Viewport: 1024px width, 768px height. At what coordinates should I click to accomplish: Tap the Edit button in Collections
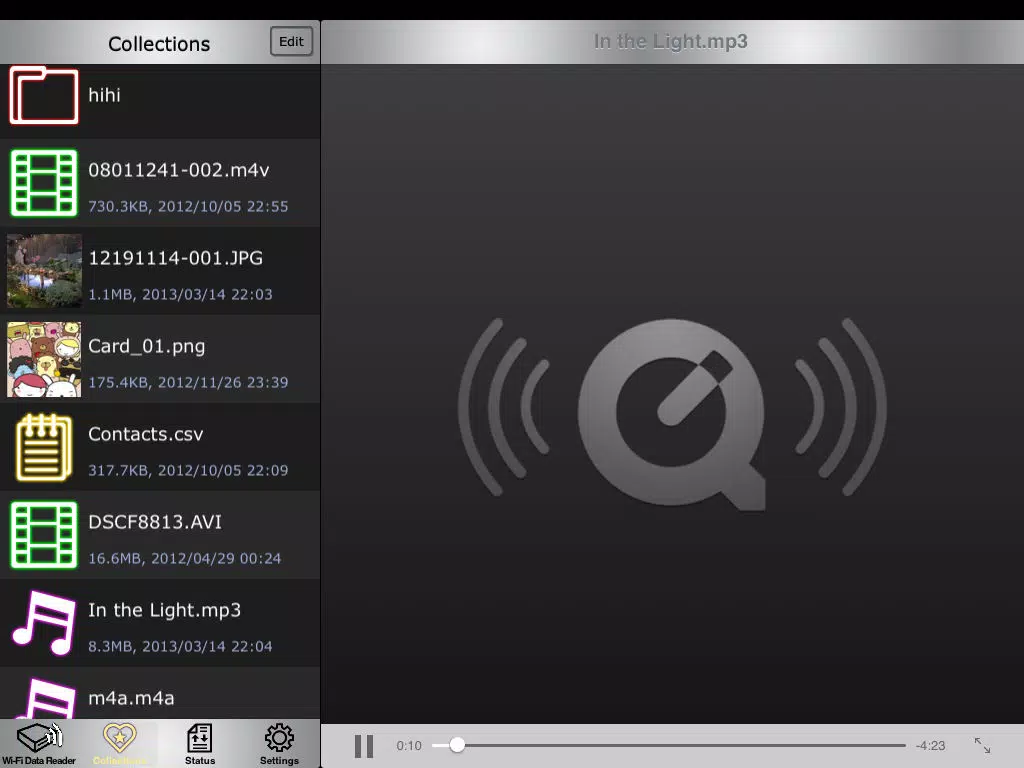(x=291, y=42)
